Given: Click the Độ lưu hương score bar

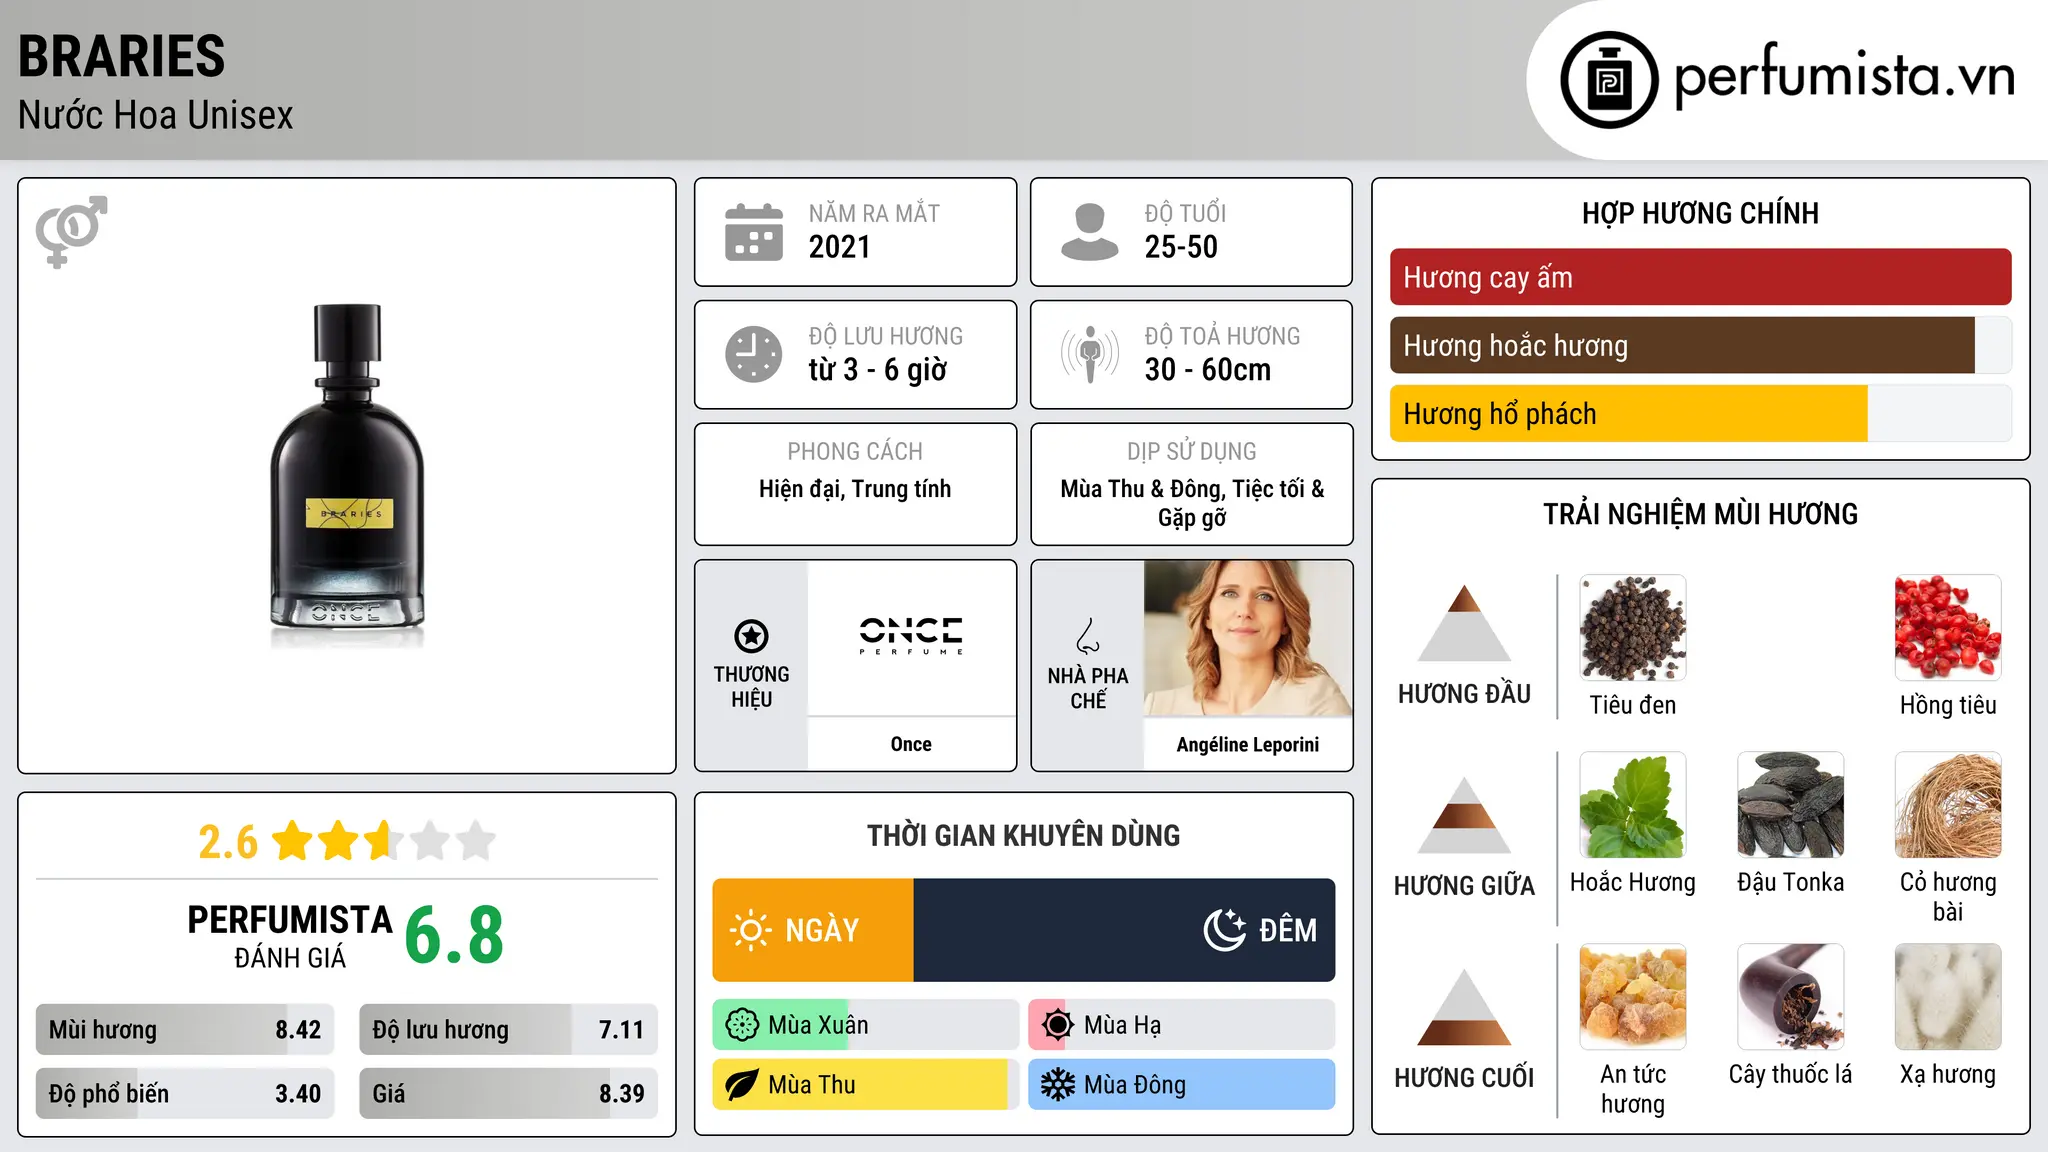Looking at the screenshot, I should point(508,1030).
